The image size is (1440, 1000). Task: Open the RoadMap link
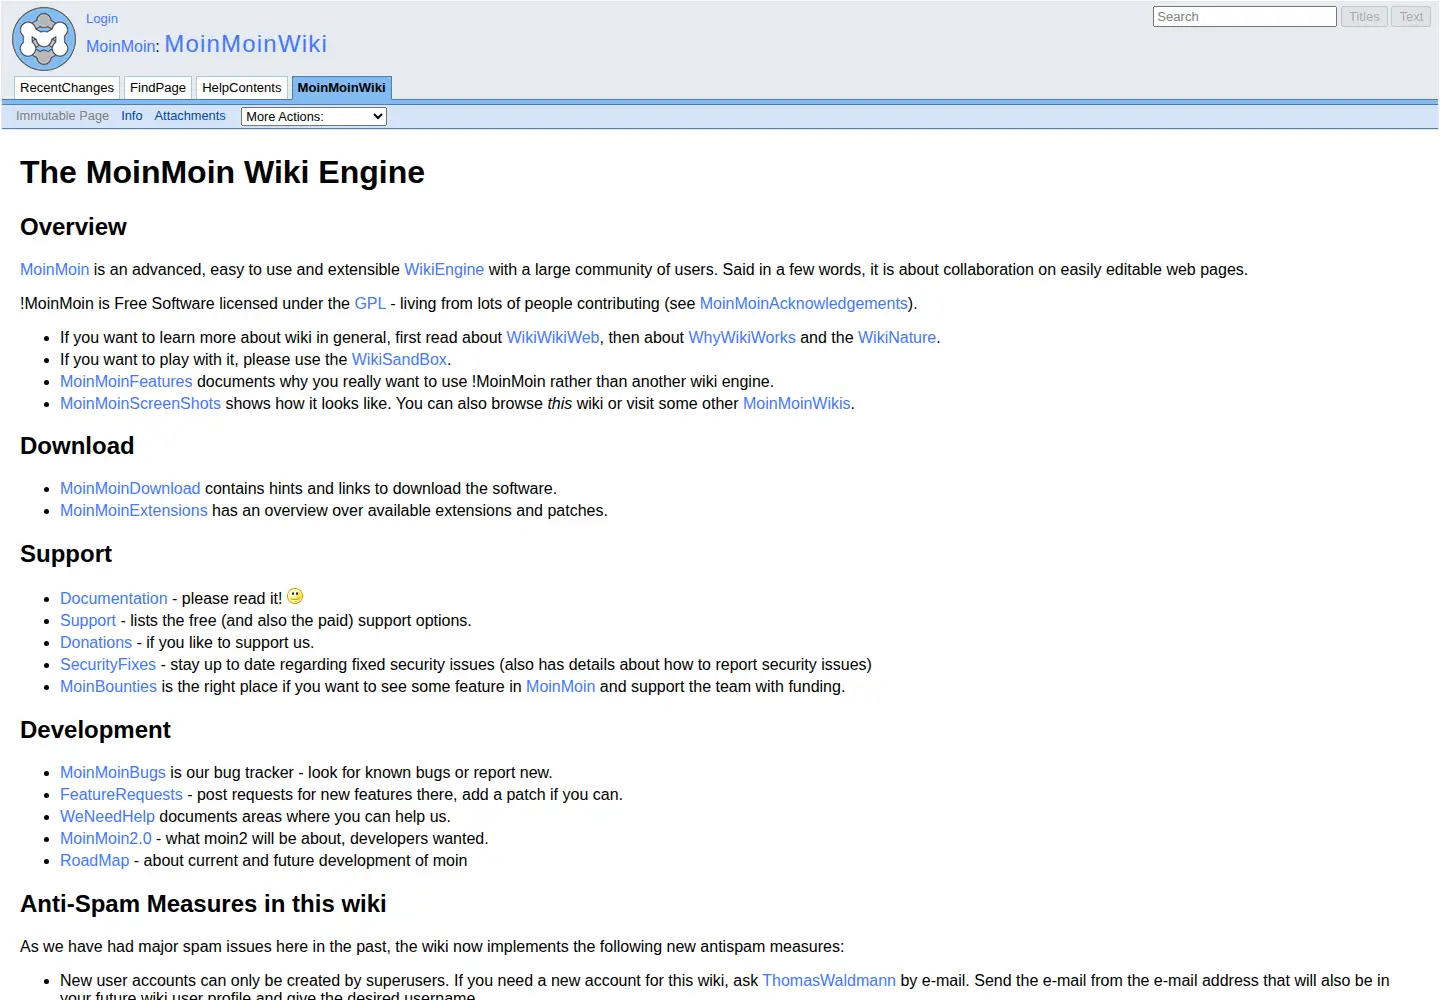click(x=95, y=860)
